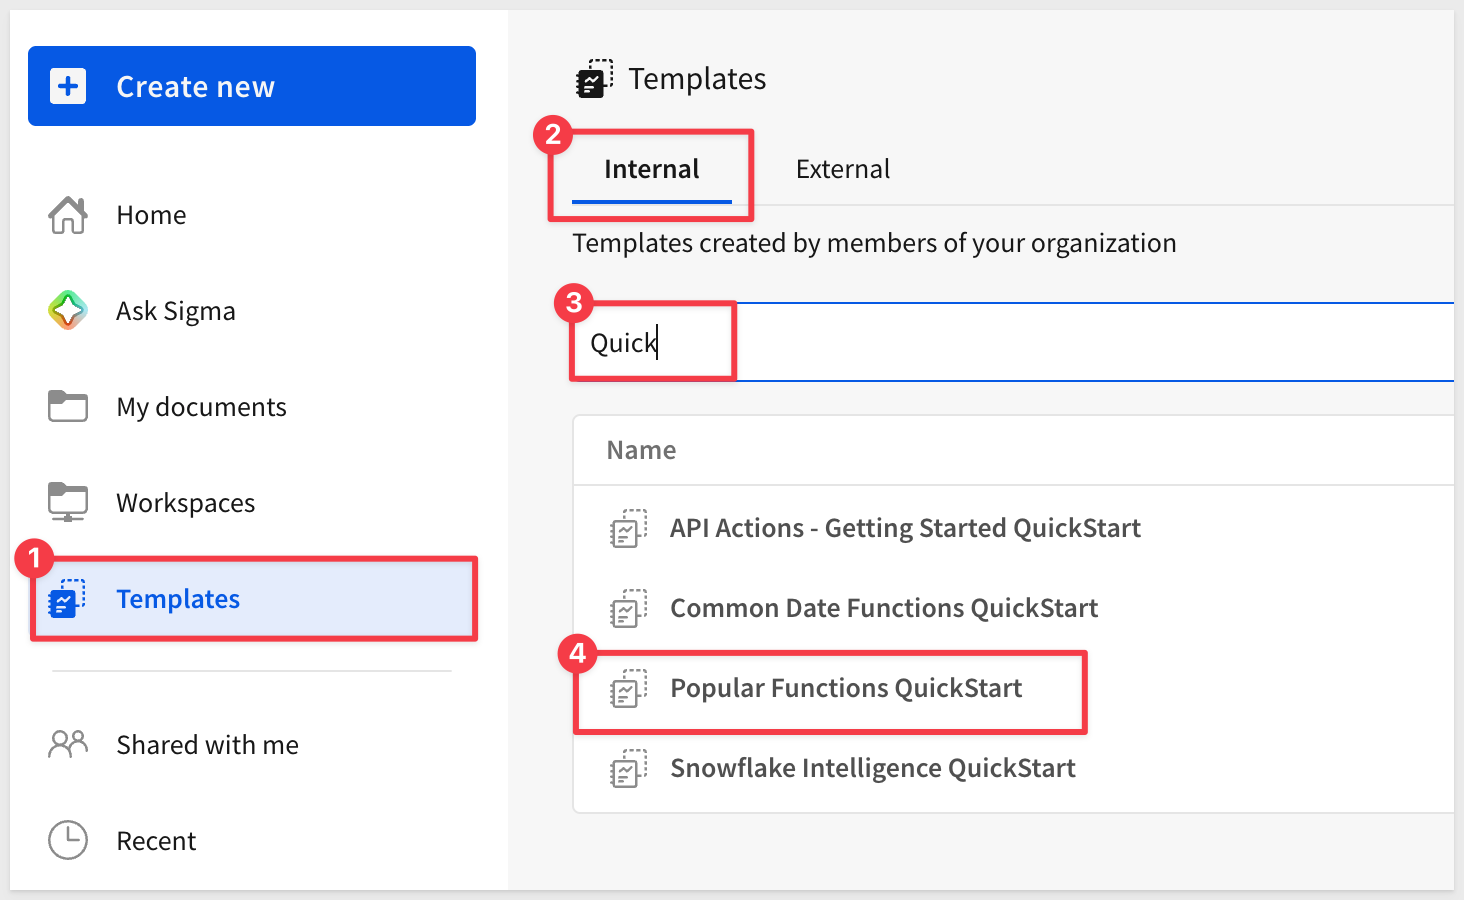
Task: Switch to the External tab
Action: [x=842, y=169]
